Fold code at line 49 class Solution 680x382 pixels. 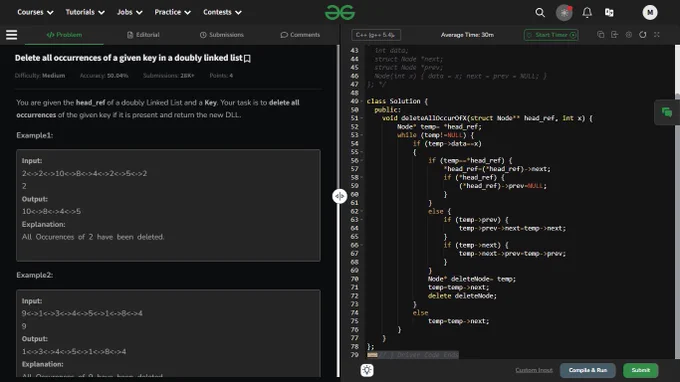click(x=362, y=101)
